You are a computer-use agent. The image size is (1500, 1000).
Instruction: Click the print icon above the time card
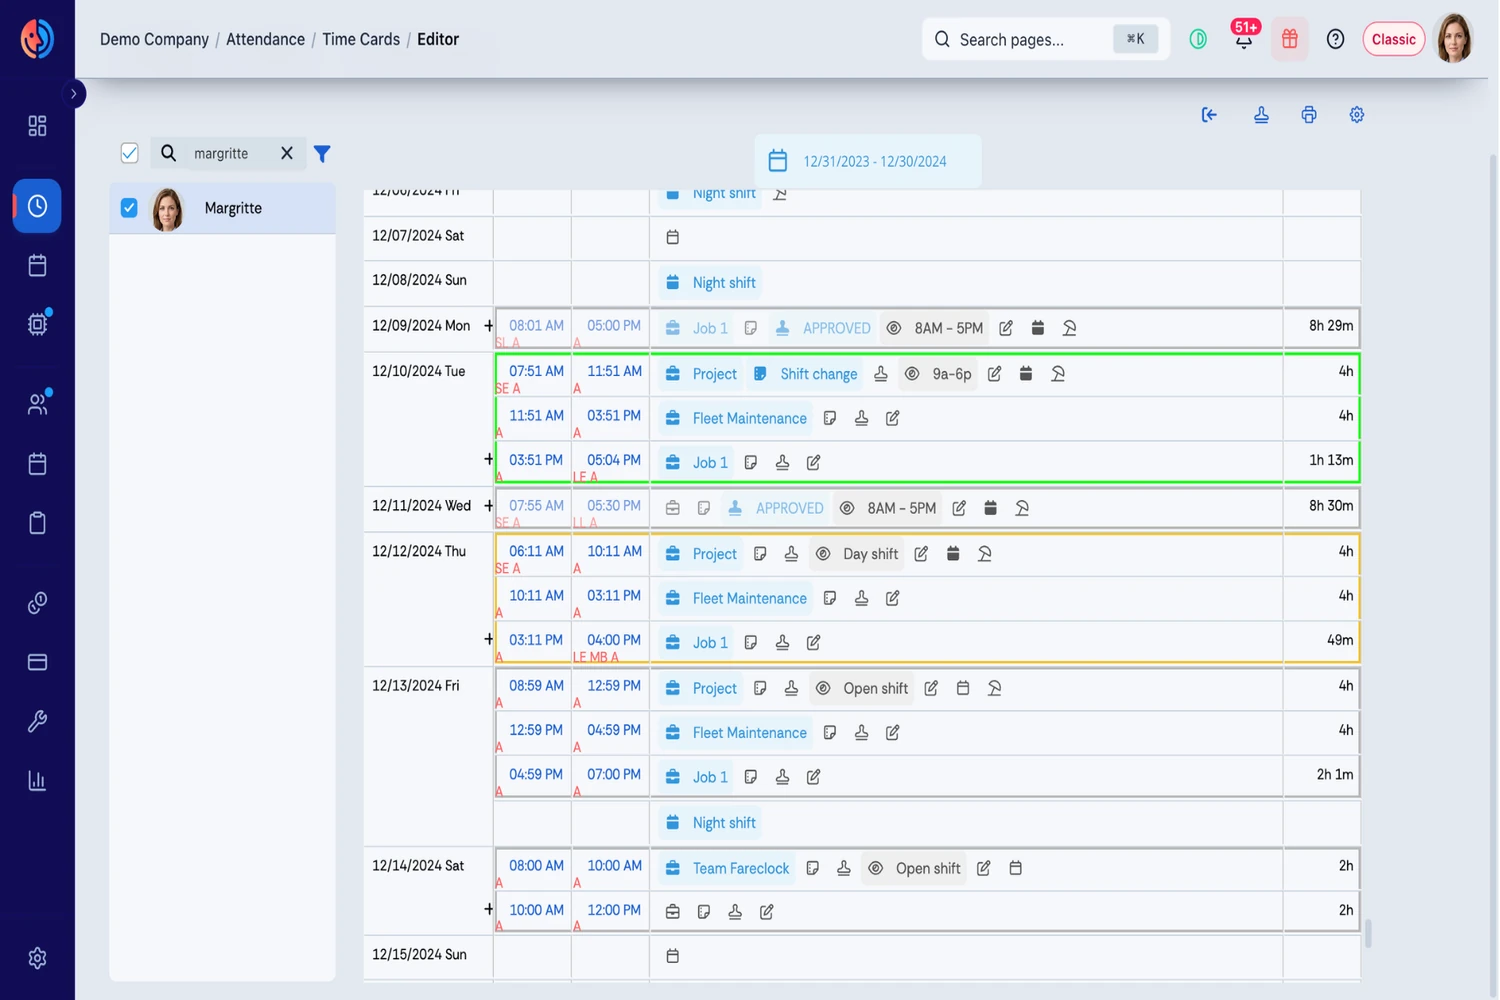click(x=1309, y=115)
